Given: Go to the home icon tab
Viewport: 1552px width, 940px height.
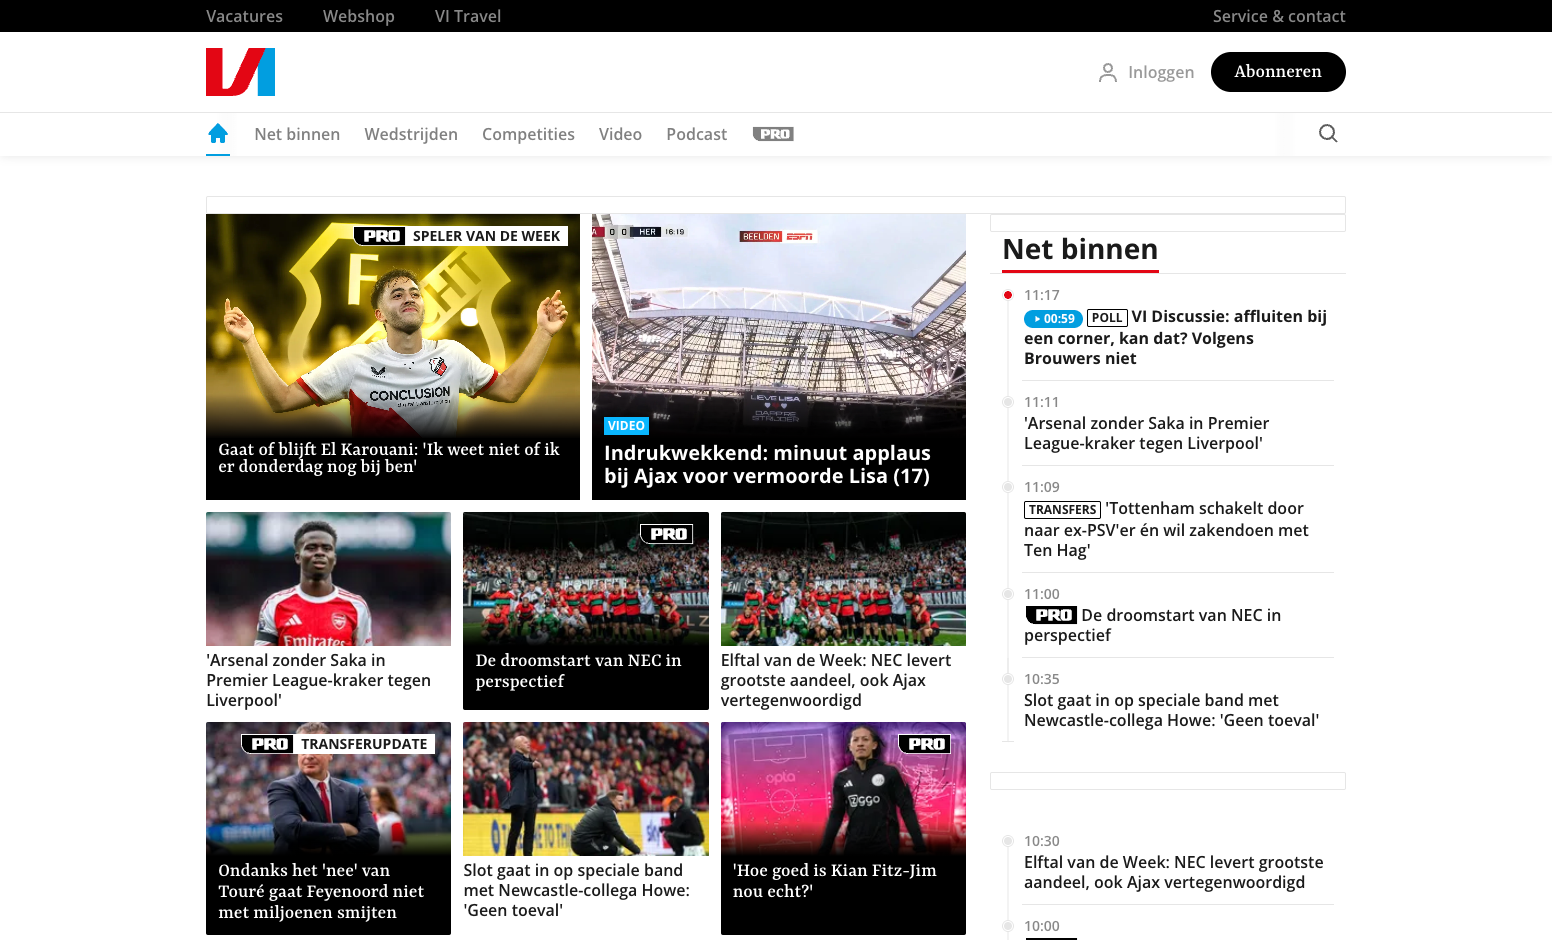Looking at the screenshot, I should point(218,134).
